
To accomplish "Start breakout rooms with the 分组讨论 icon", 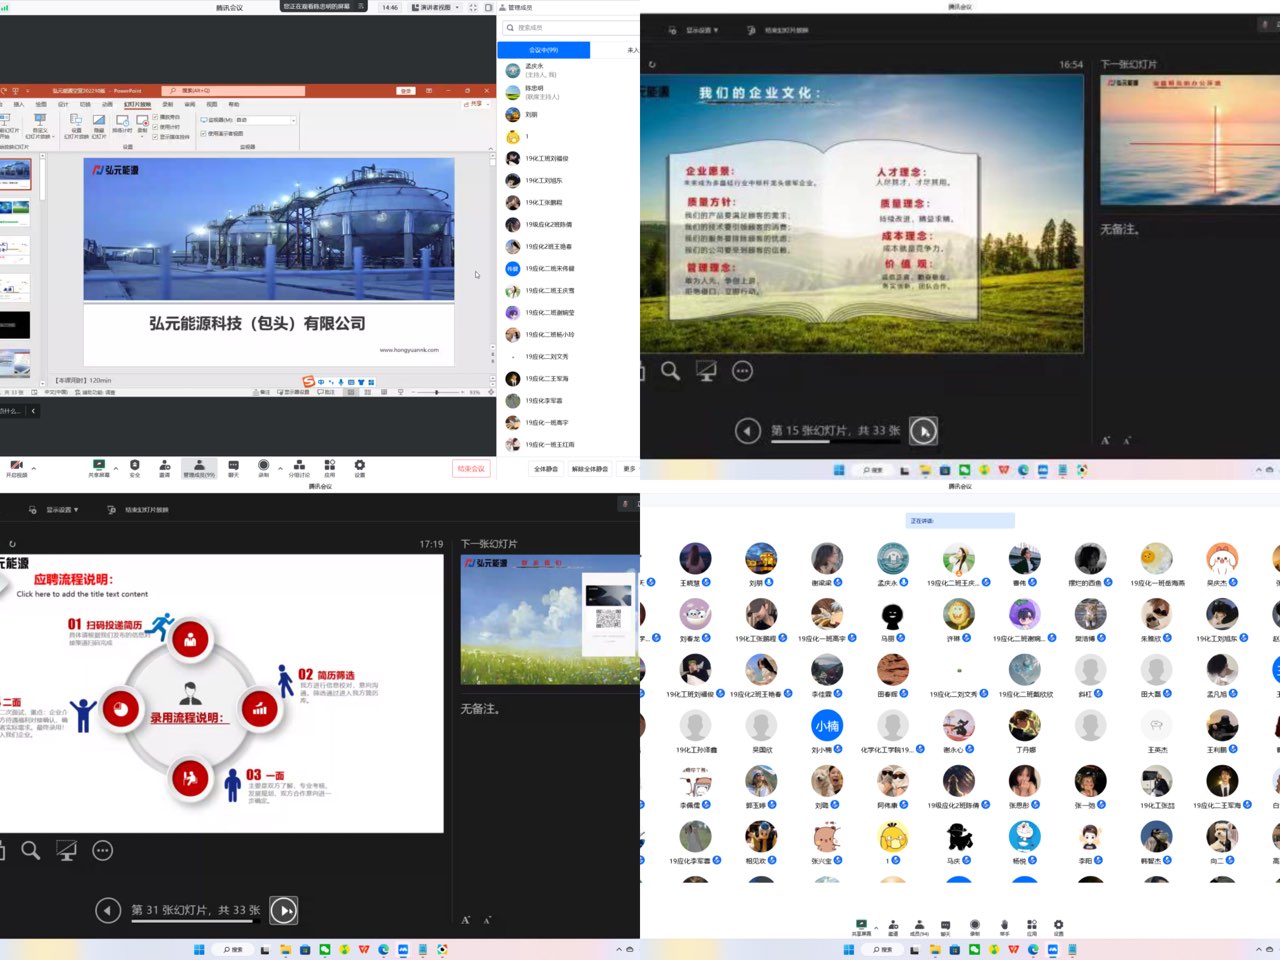I will (x=299, y=467).
